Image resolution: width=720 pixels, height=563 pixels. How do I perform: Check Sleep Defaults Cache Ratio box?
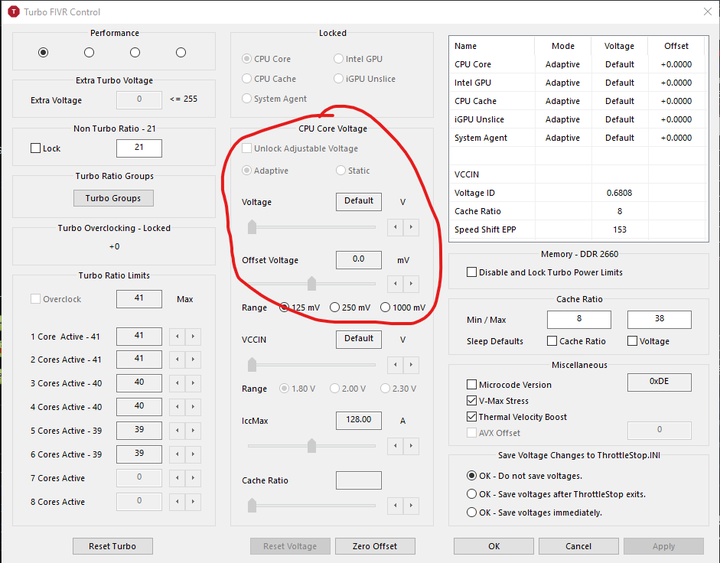[552, 341]
